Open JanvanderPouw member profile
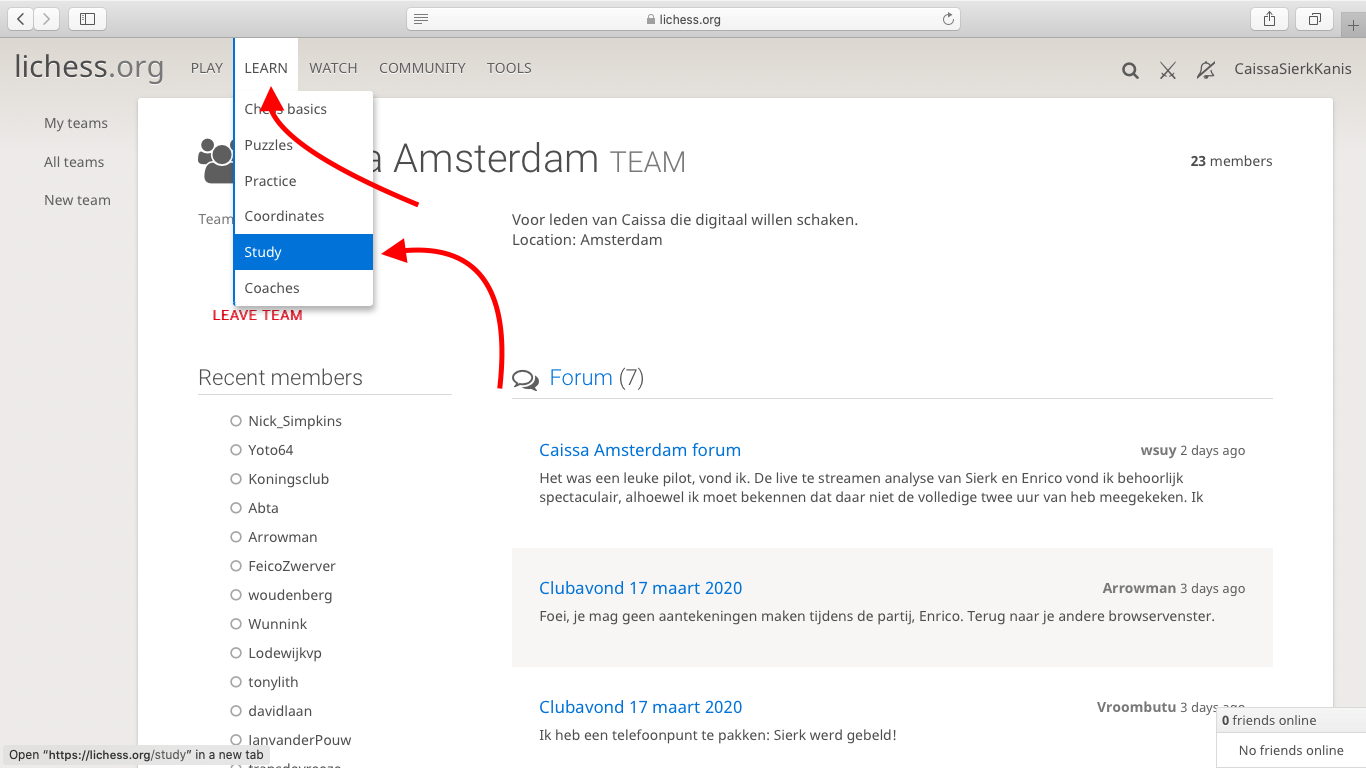 coord(300,740)
